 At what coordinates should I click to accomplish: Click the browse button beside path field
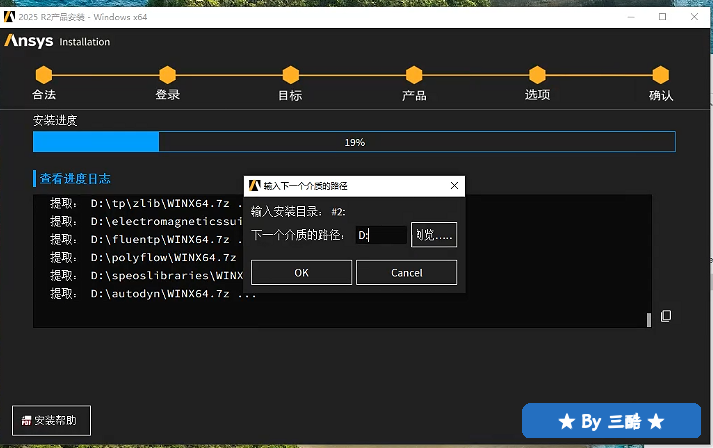(434, 235)
